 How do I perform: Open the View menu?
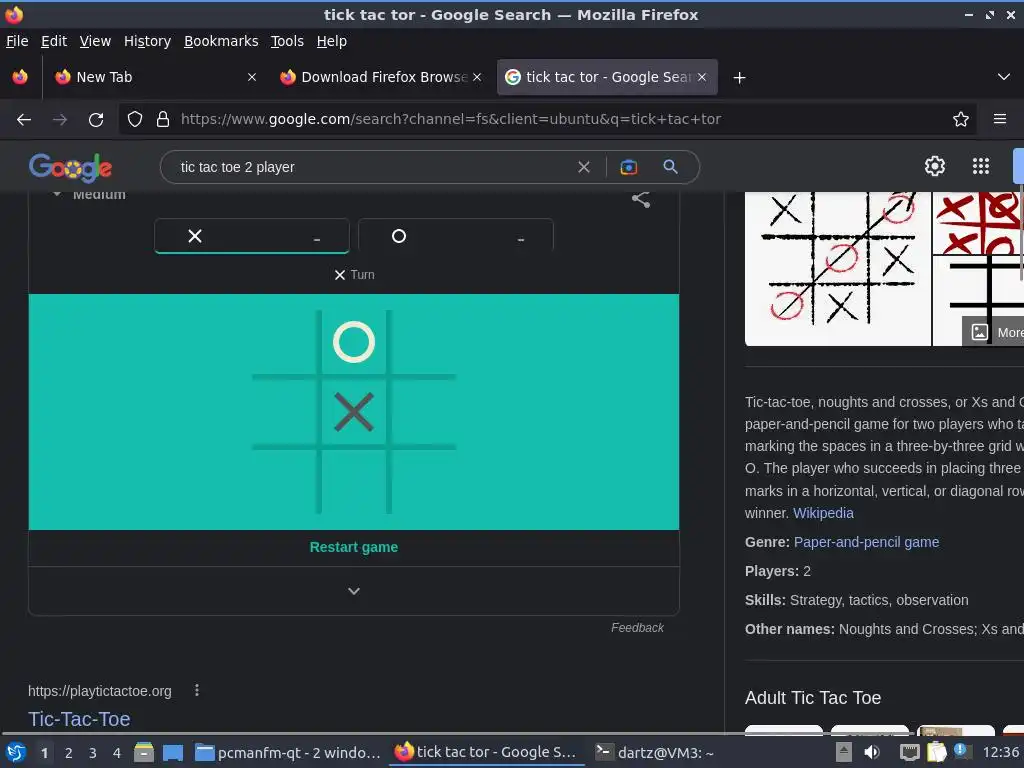tap(95, 41)
